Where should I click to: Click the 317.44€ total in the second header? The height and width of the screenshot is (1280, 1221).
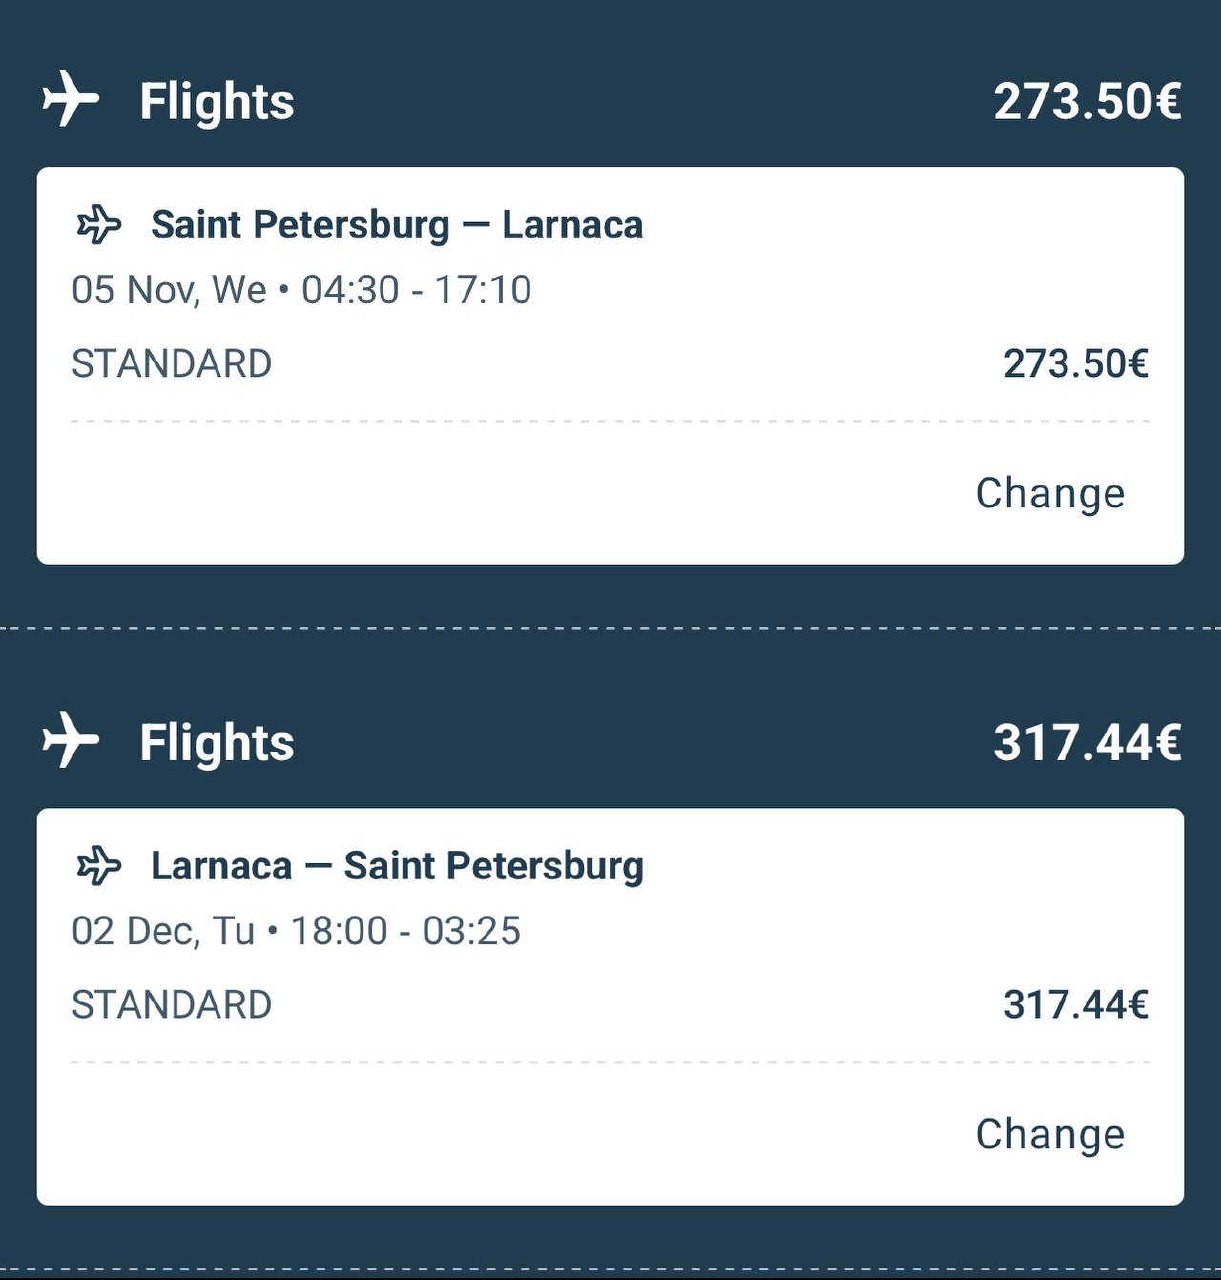click(x=1087, y=742)
